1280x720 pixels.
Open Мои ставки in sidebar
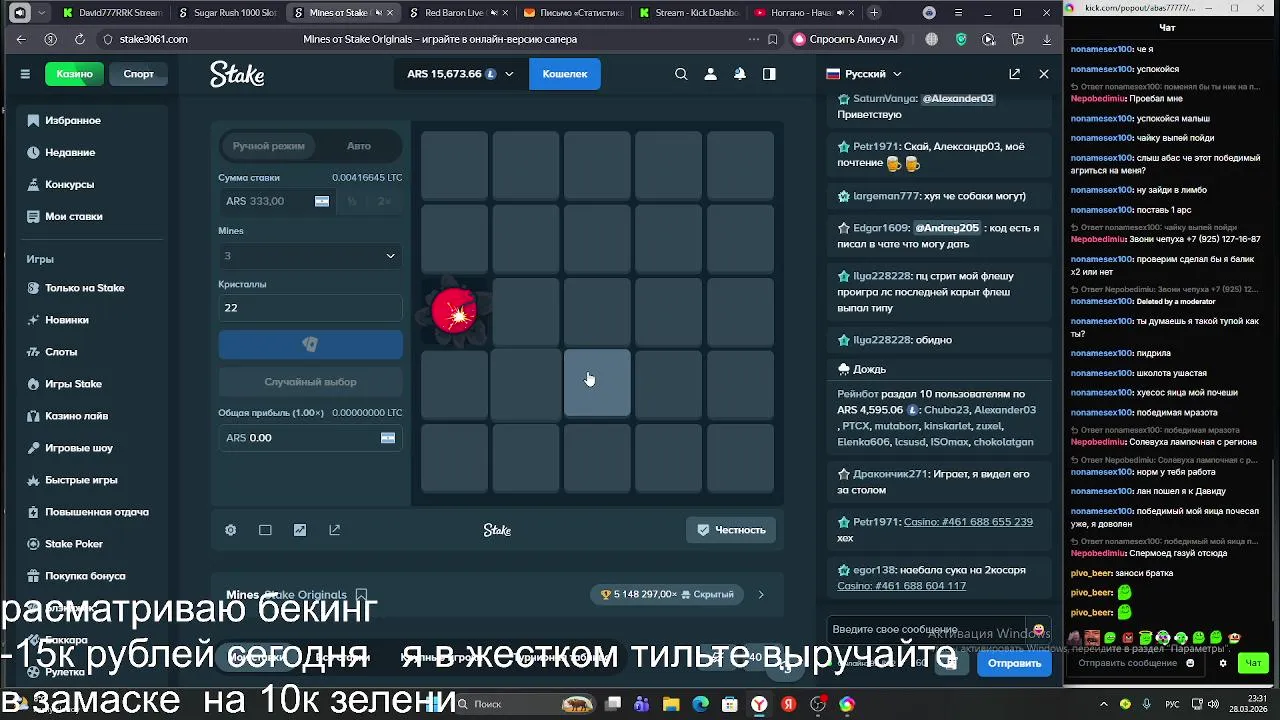click(x=74, y=216)
